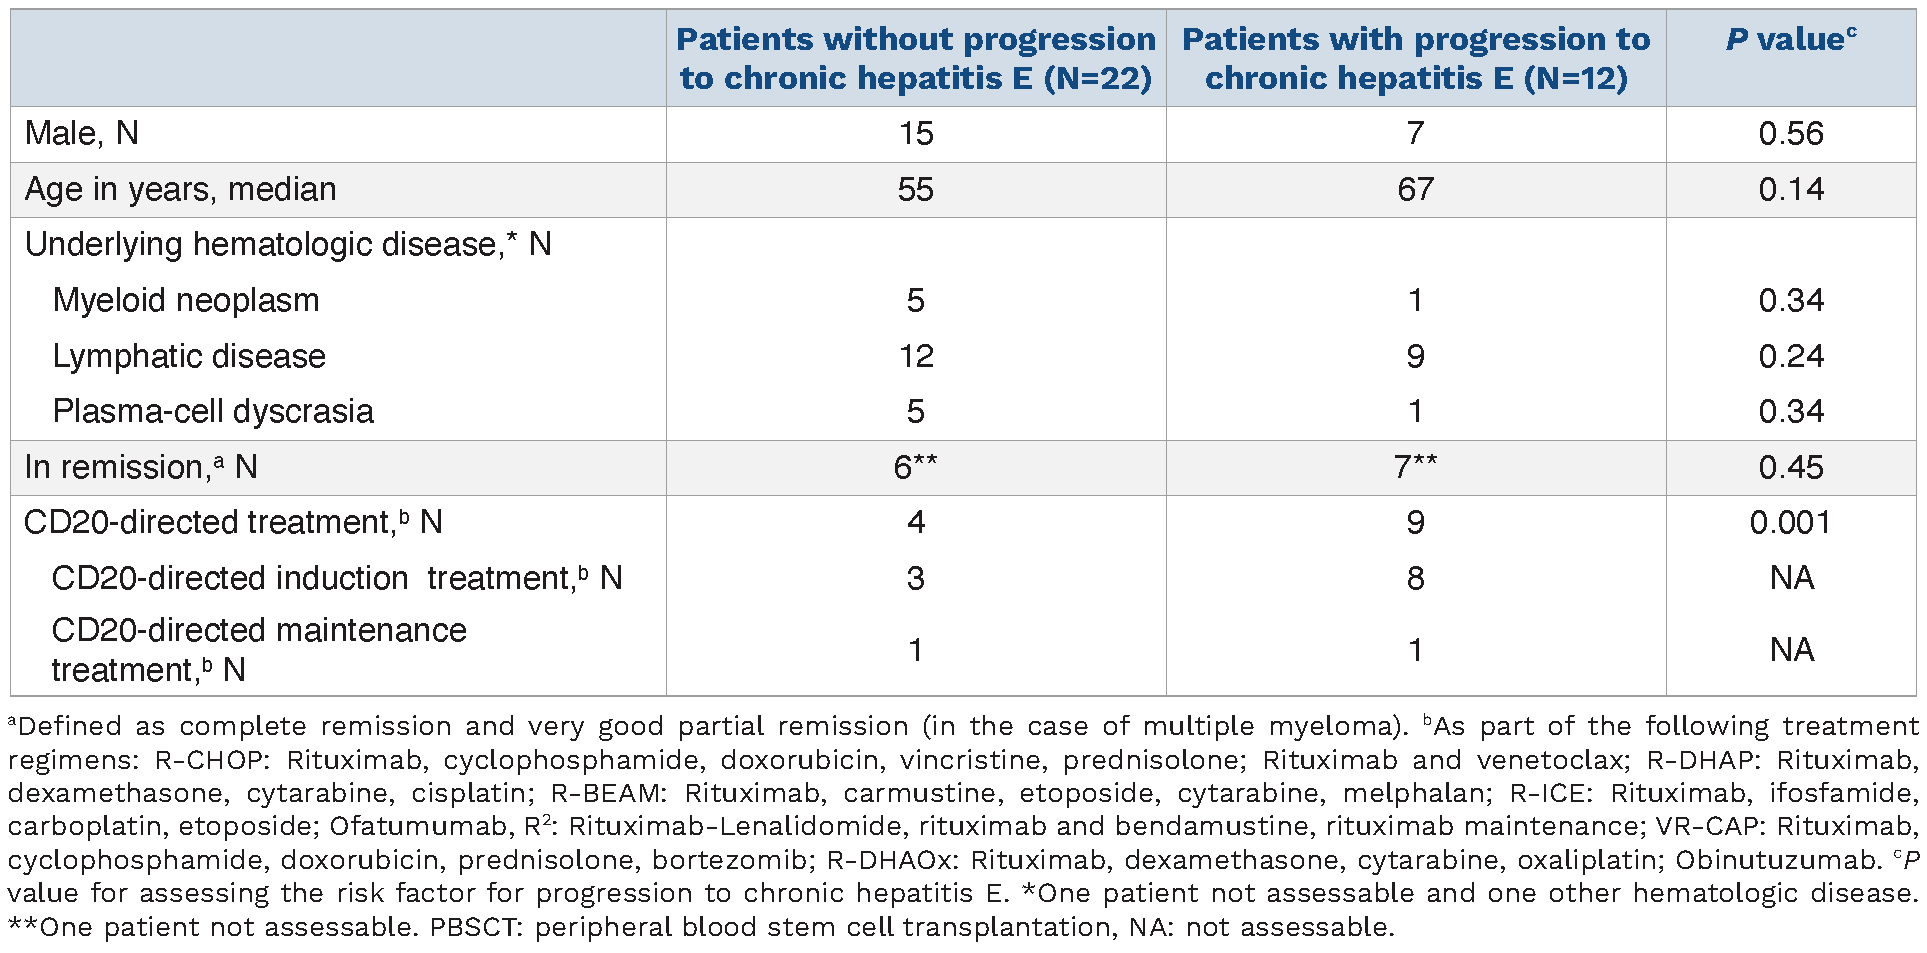
Task: Click the "Myeloid neoplasm" row label
Action: pyautogui.click(x=186, y=300)
